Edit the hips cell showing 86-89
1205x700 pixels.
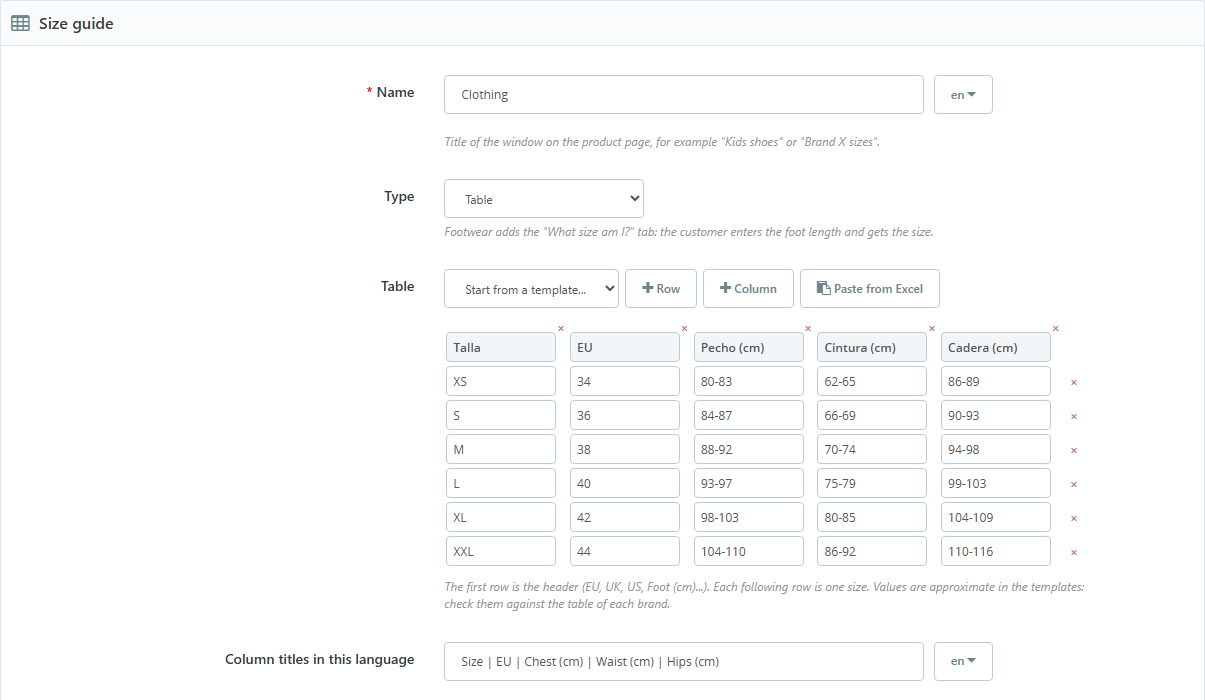click(x=996, y=381)
